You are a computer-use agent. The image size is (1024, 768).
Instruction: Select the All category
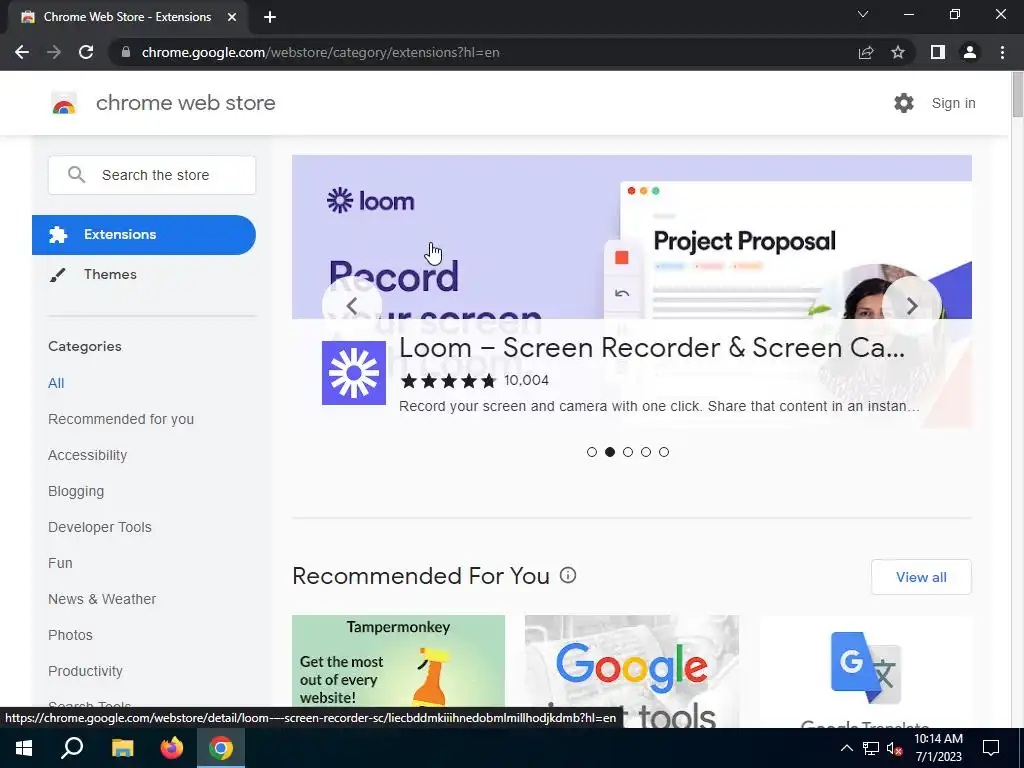[x=56, y=383]
